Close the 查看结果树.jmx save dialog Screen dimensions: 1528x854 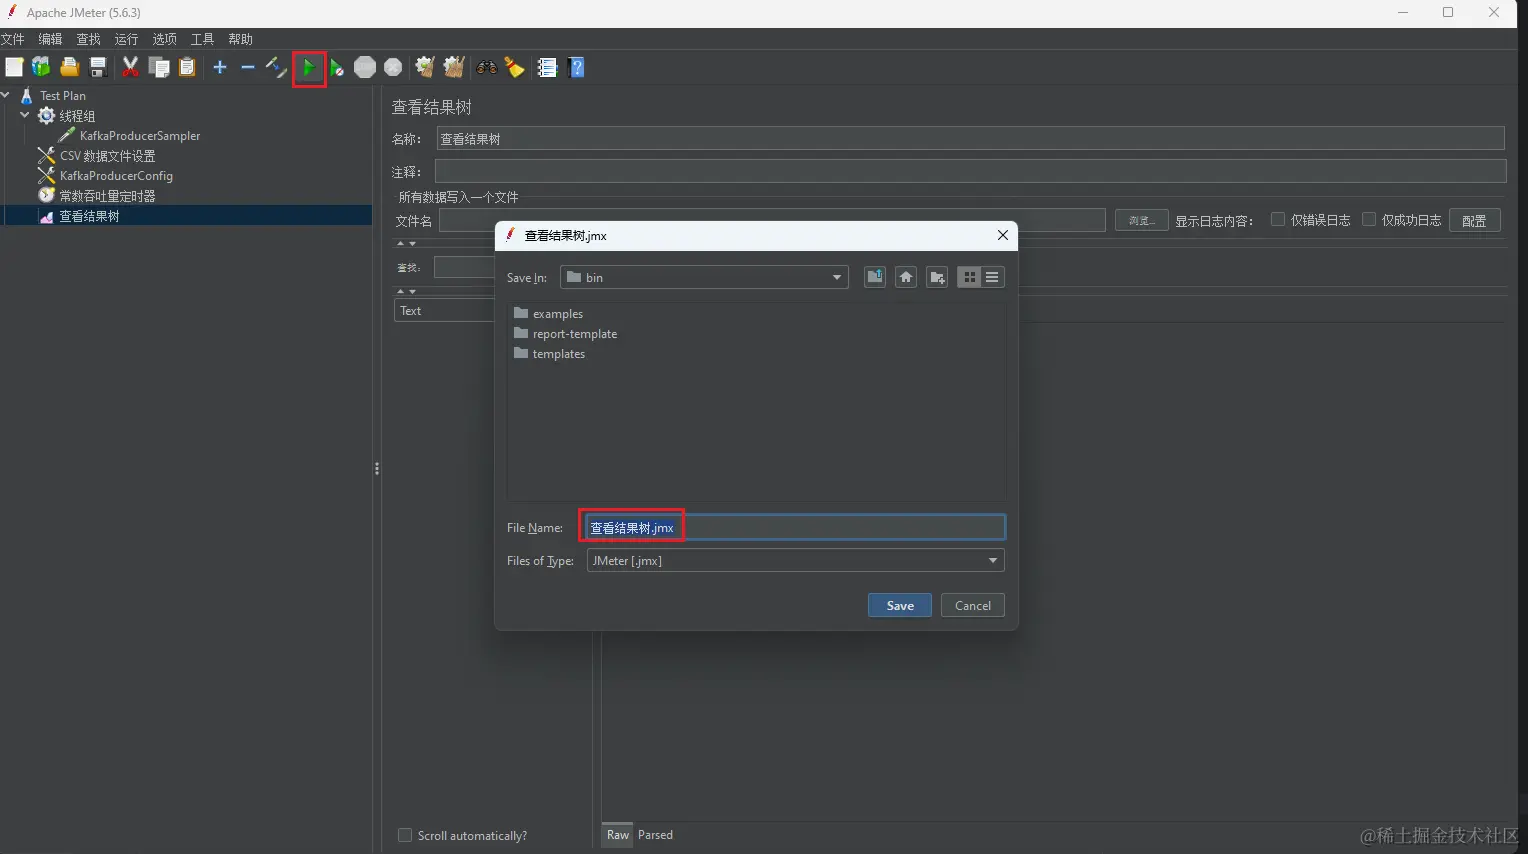click(1003, 235)
